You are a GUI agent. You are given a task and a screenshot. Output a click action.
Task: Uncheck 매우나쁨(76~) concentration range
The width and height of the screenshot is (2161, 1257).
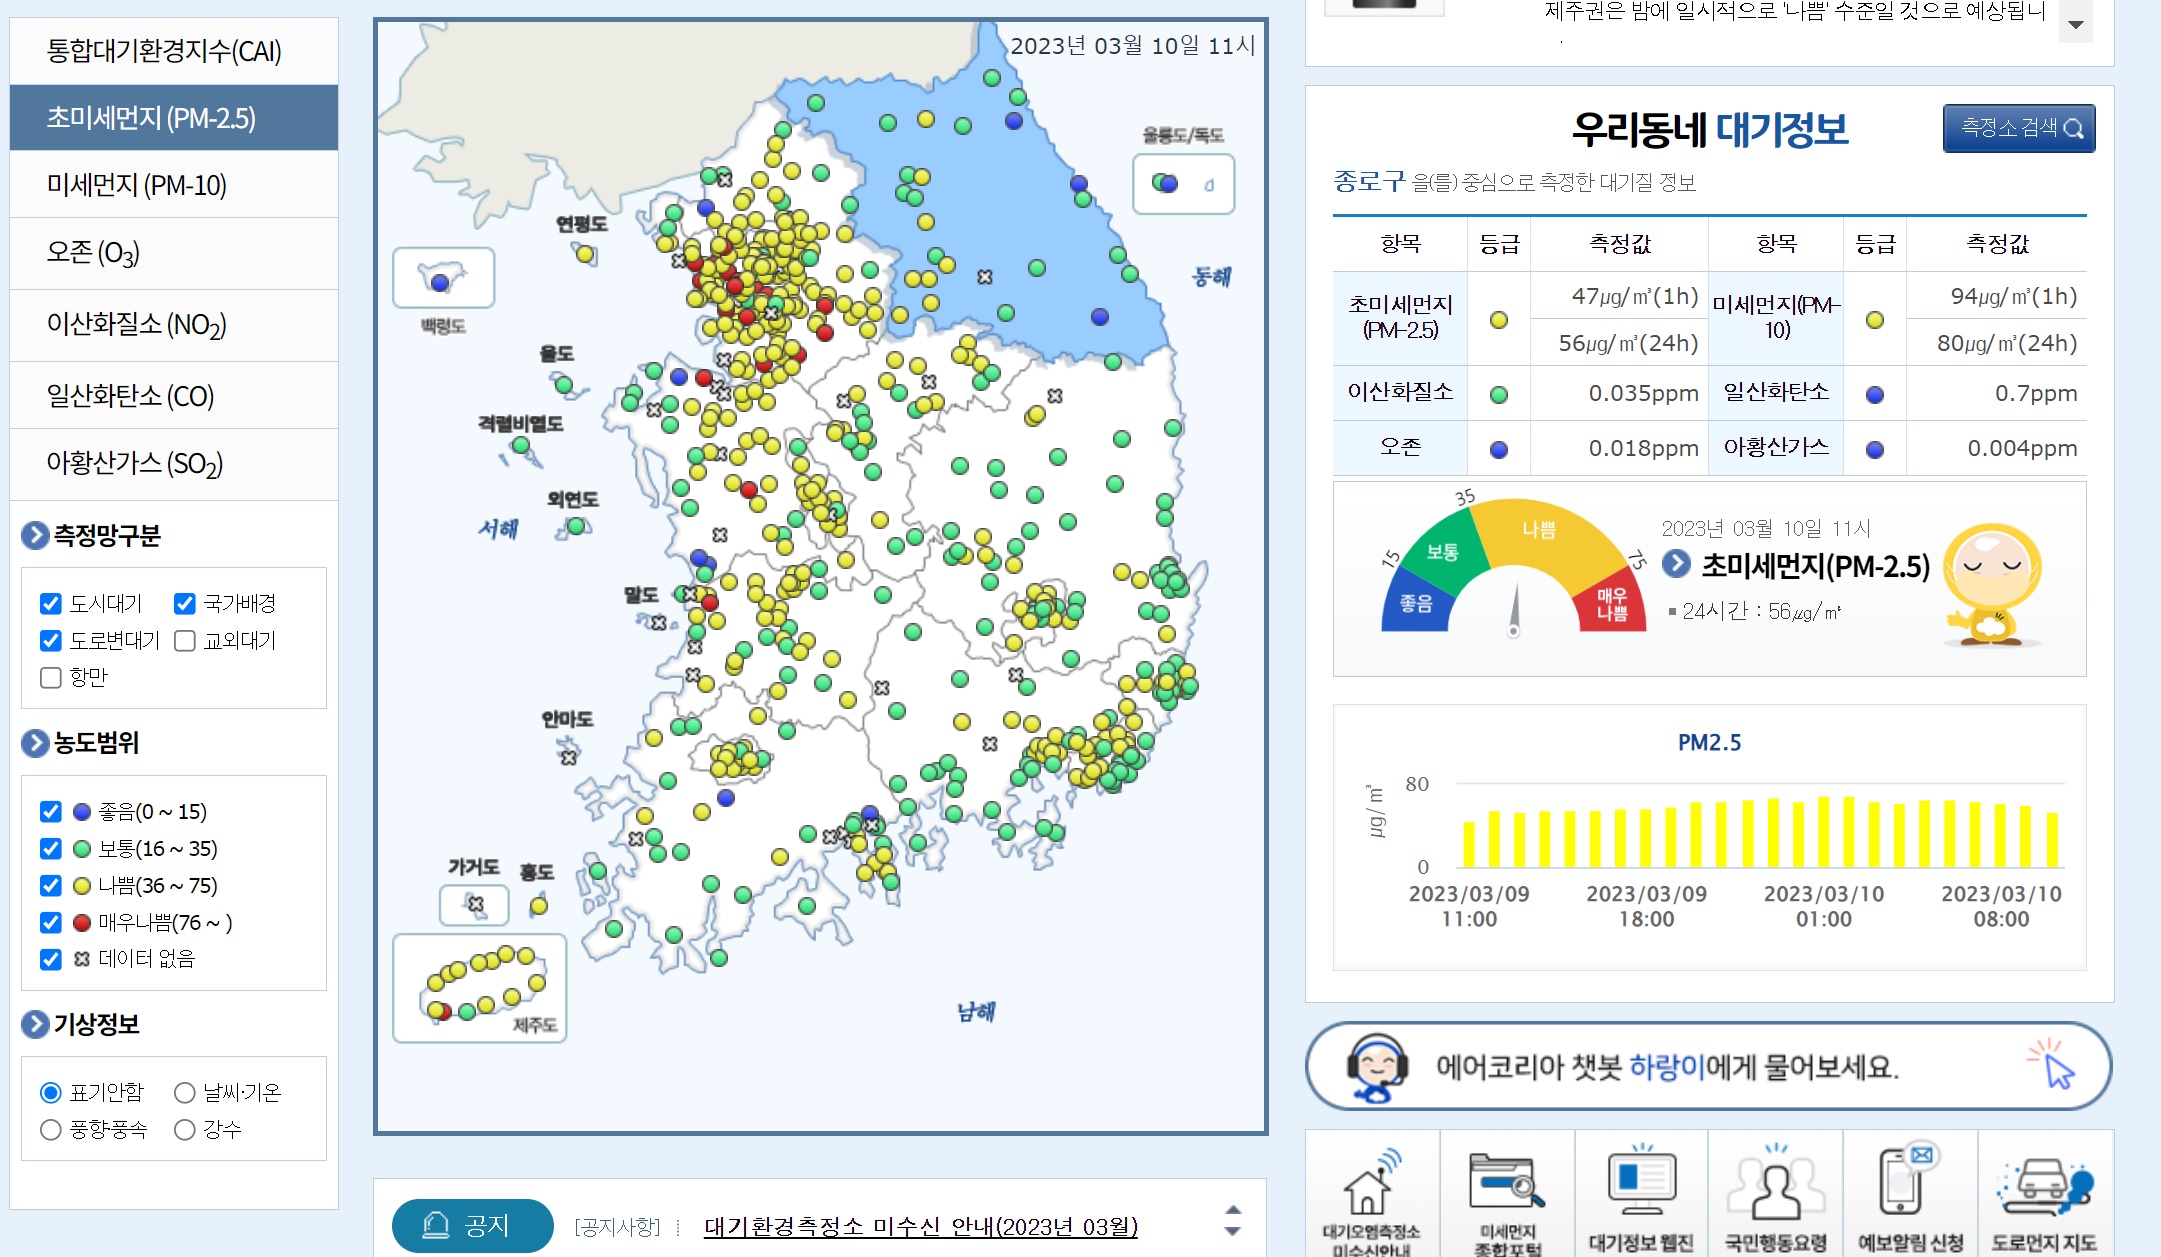50,923
